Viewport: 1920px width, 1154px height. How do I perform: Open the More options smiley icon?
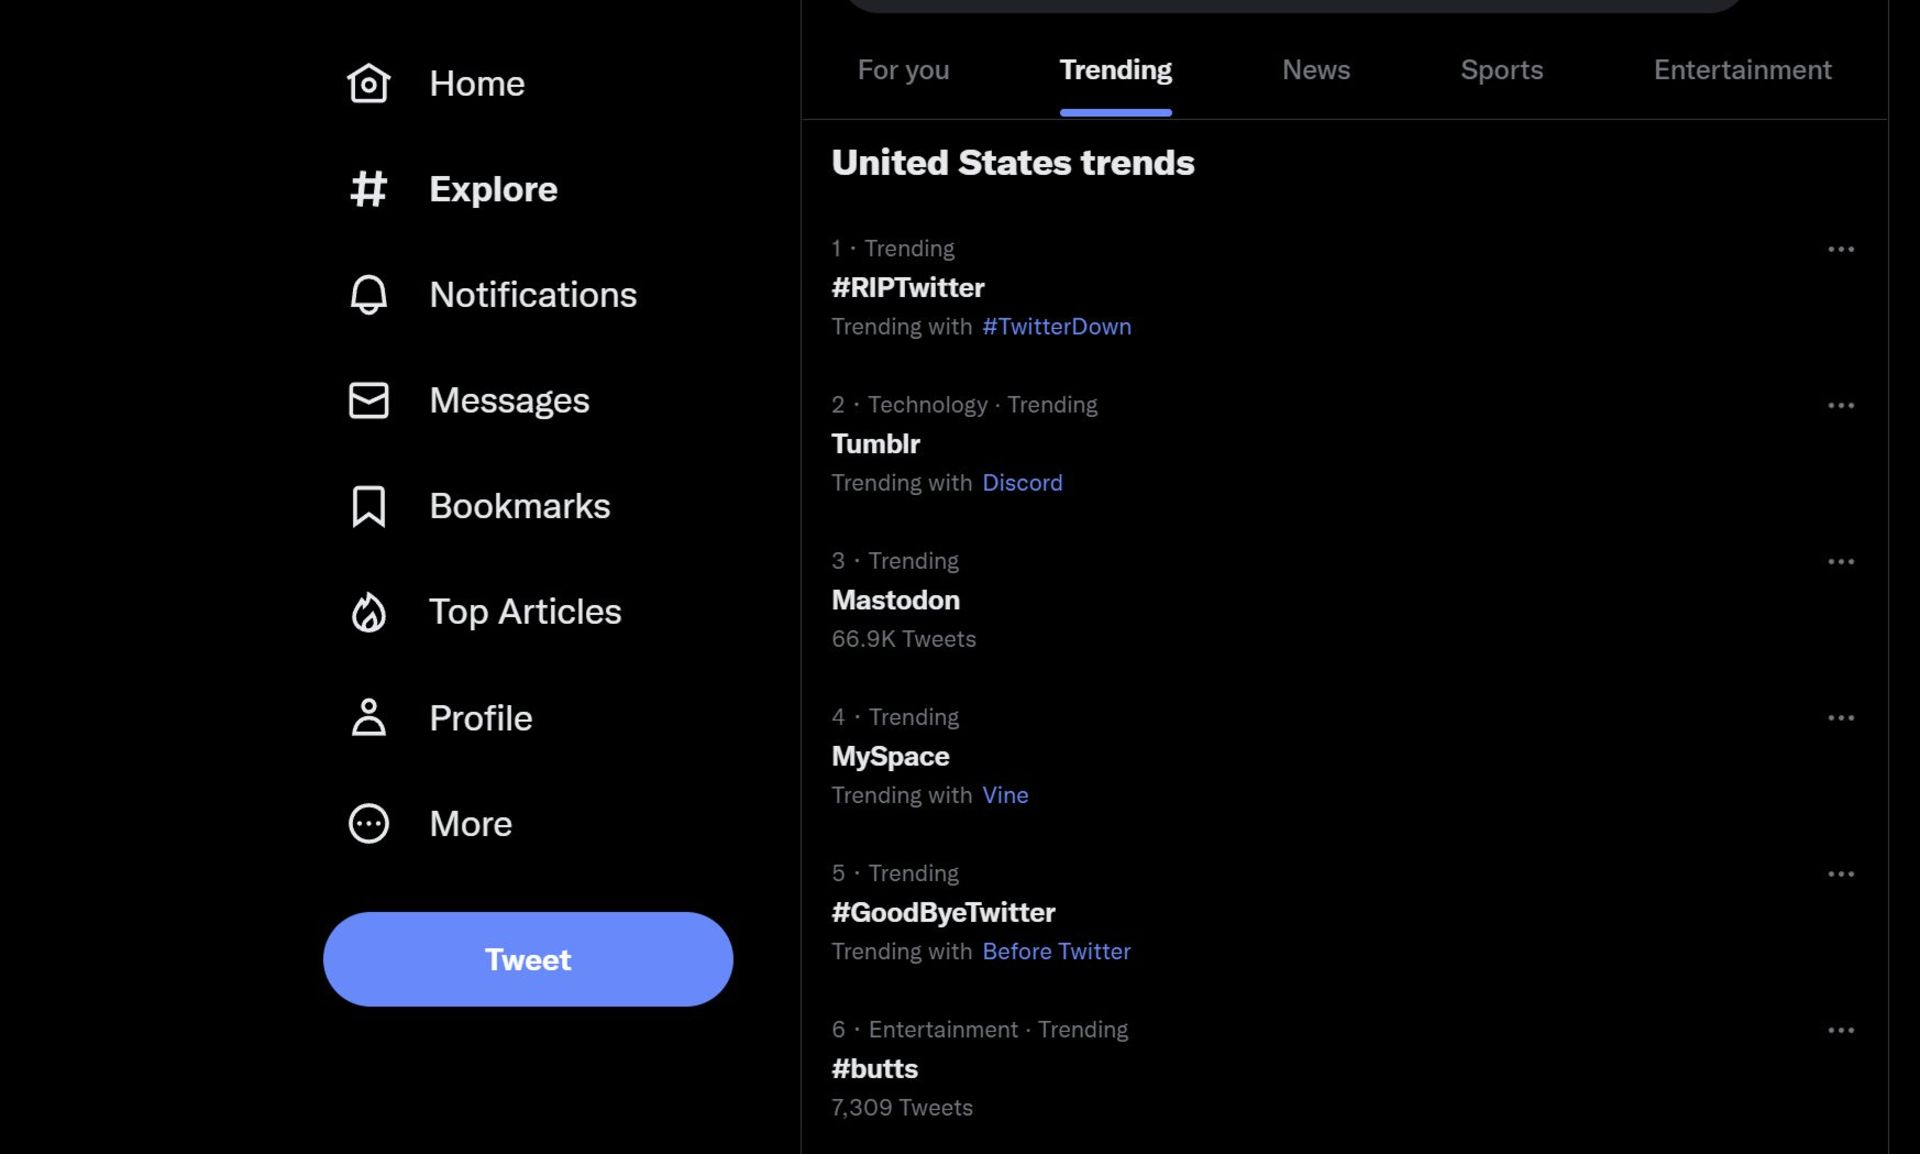coord(368,823)
